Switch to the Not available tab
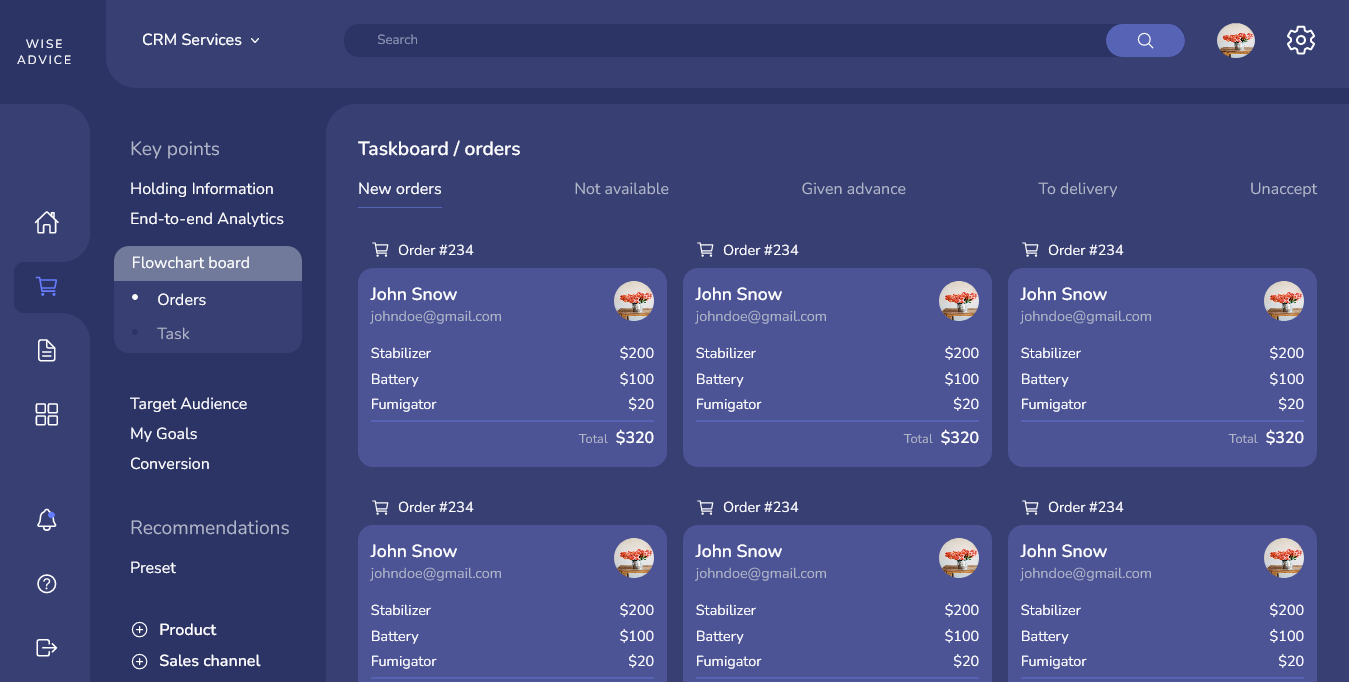The width and height of the screenshot is (1349, 682). [x=621, y=188]
